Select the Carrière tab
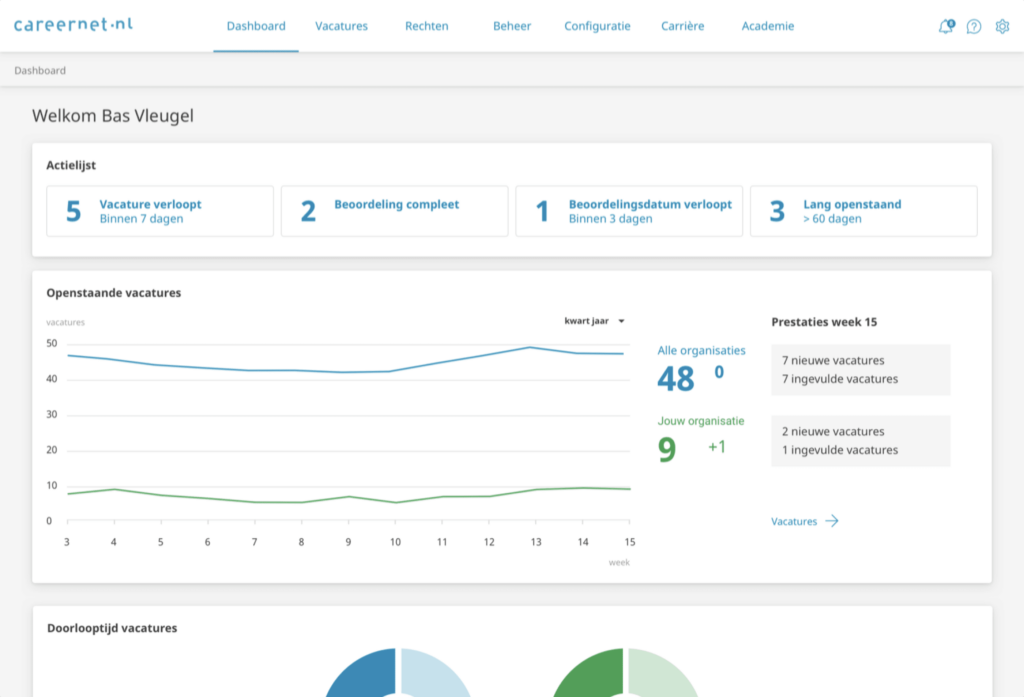 click(x=682, y=27)
